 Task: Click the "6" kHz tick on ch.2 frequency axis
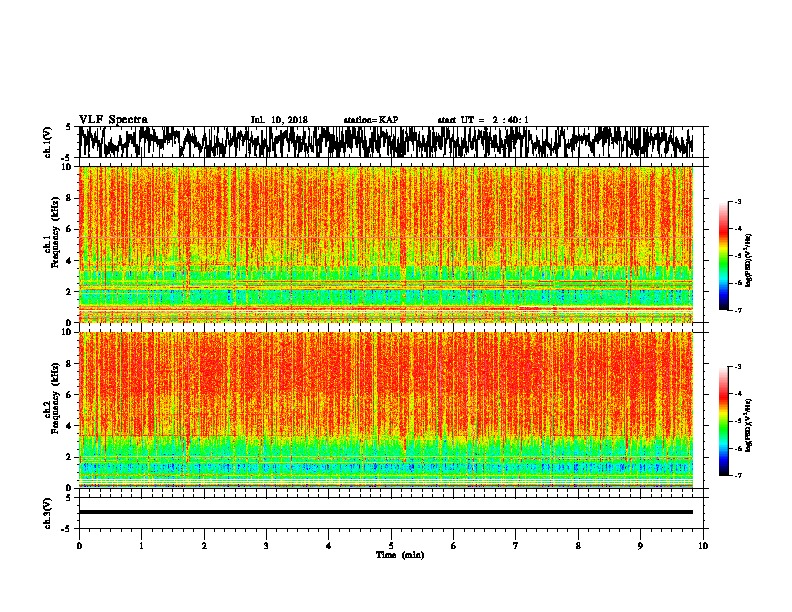click(70, 395)
